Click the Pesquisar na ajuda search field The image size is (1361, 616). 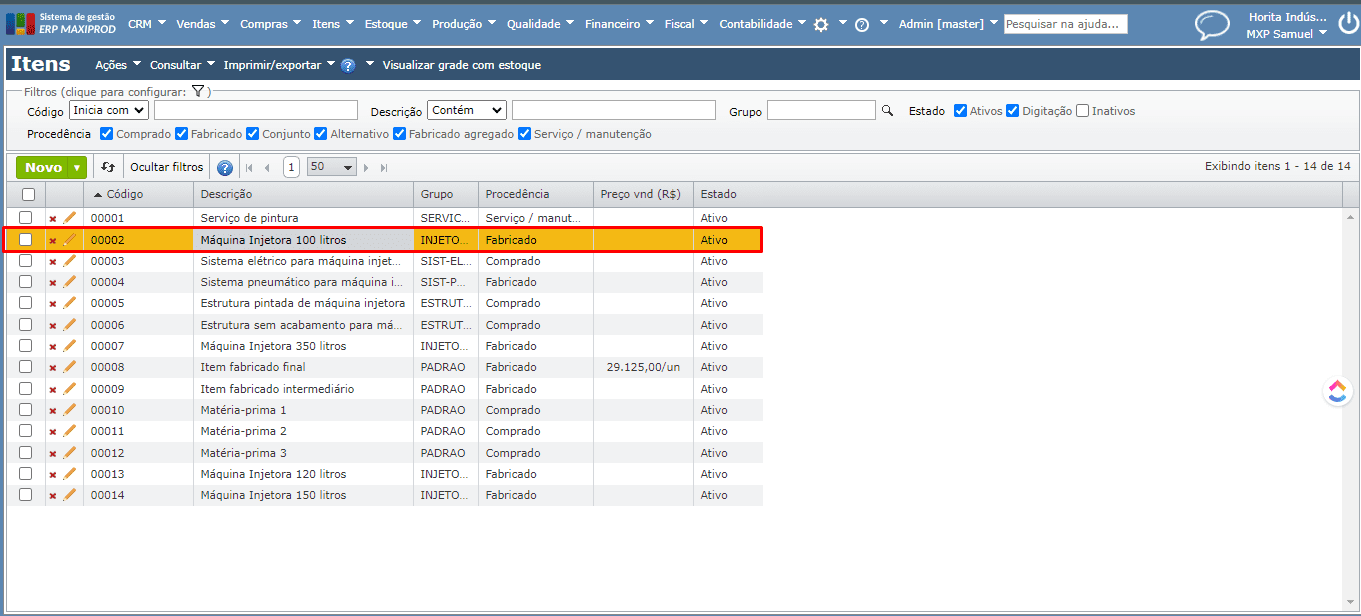tap(1066, 24)
